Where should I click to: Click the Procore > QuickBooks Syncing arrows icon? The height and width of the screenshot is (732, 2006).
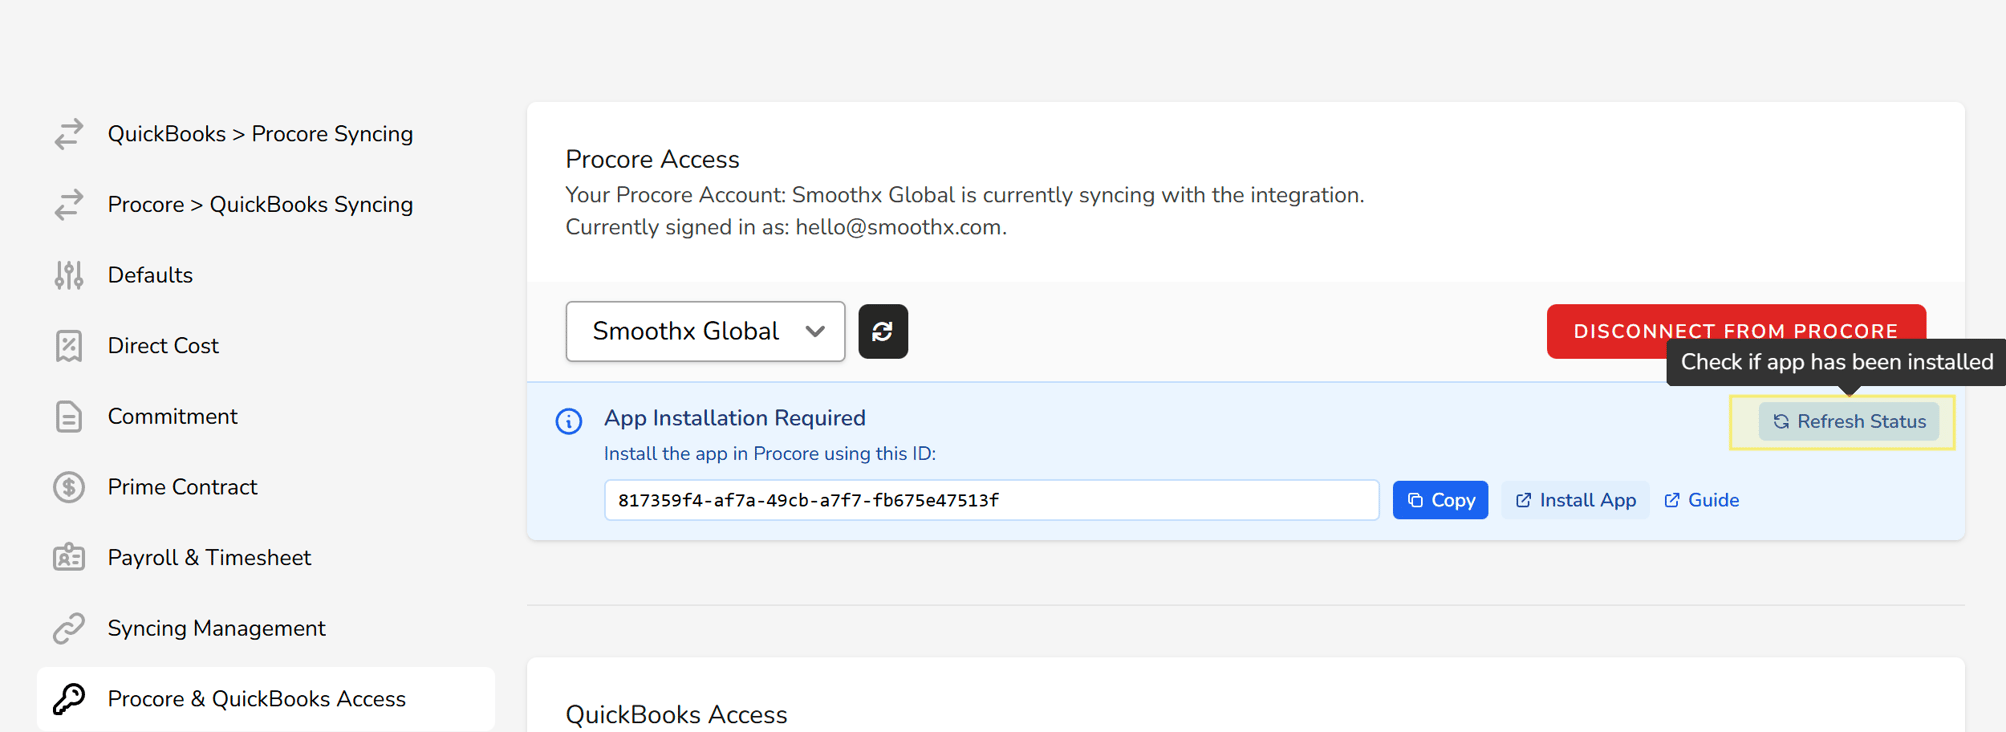click(x=69, y=205)
